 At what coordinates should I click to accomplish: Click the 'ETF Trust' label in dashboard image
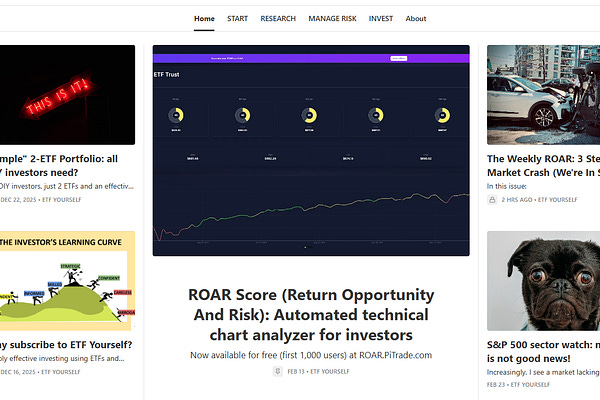(166, 75)
